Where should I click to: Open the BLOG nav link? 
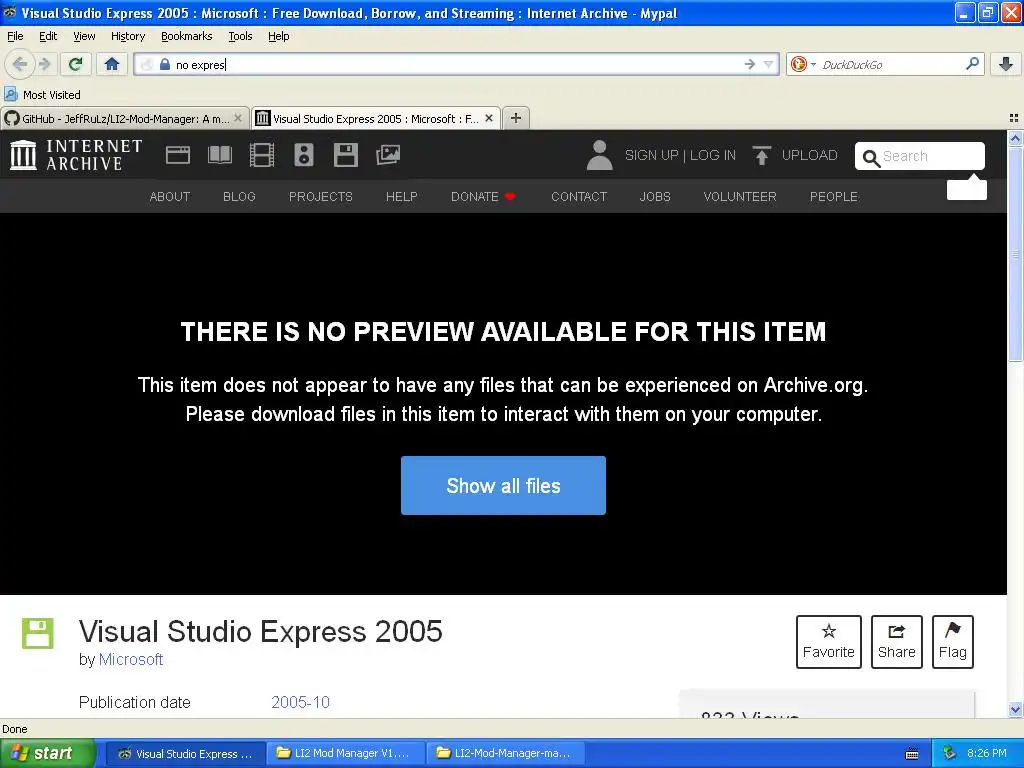pyautogui.click(x=239, y=197)
